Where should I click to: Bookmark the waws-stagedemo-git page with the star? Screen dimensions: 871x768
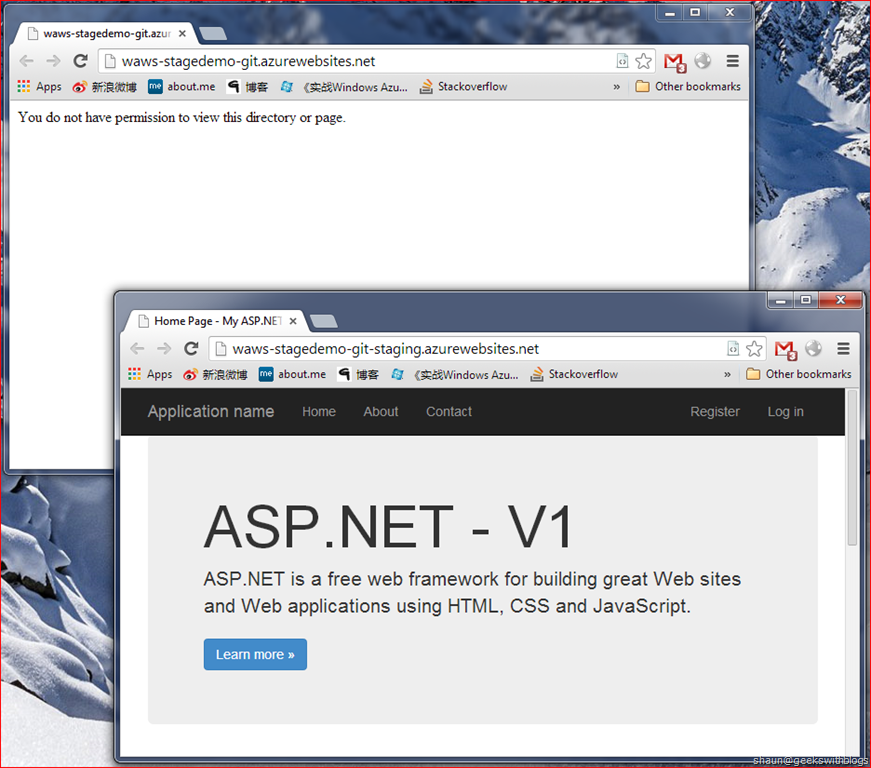pyautogui.click(x=643, y=61)
